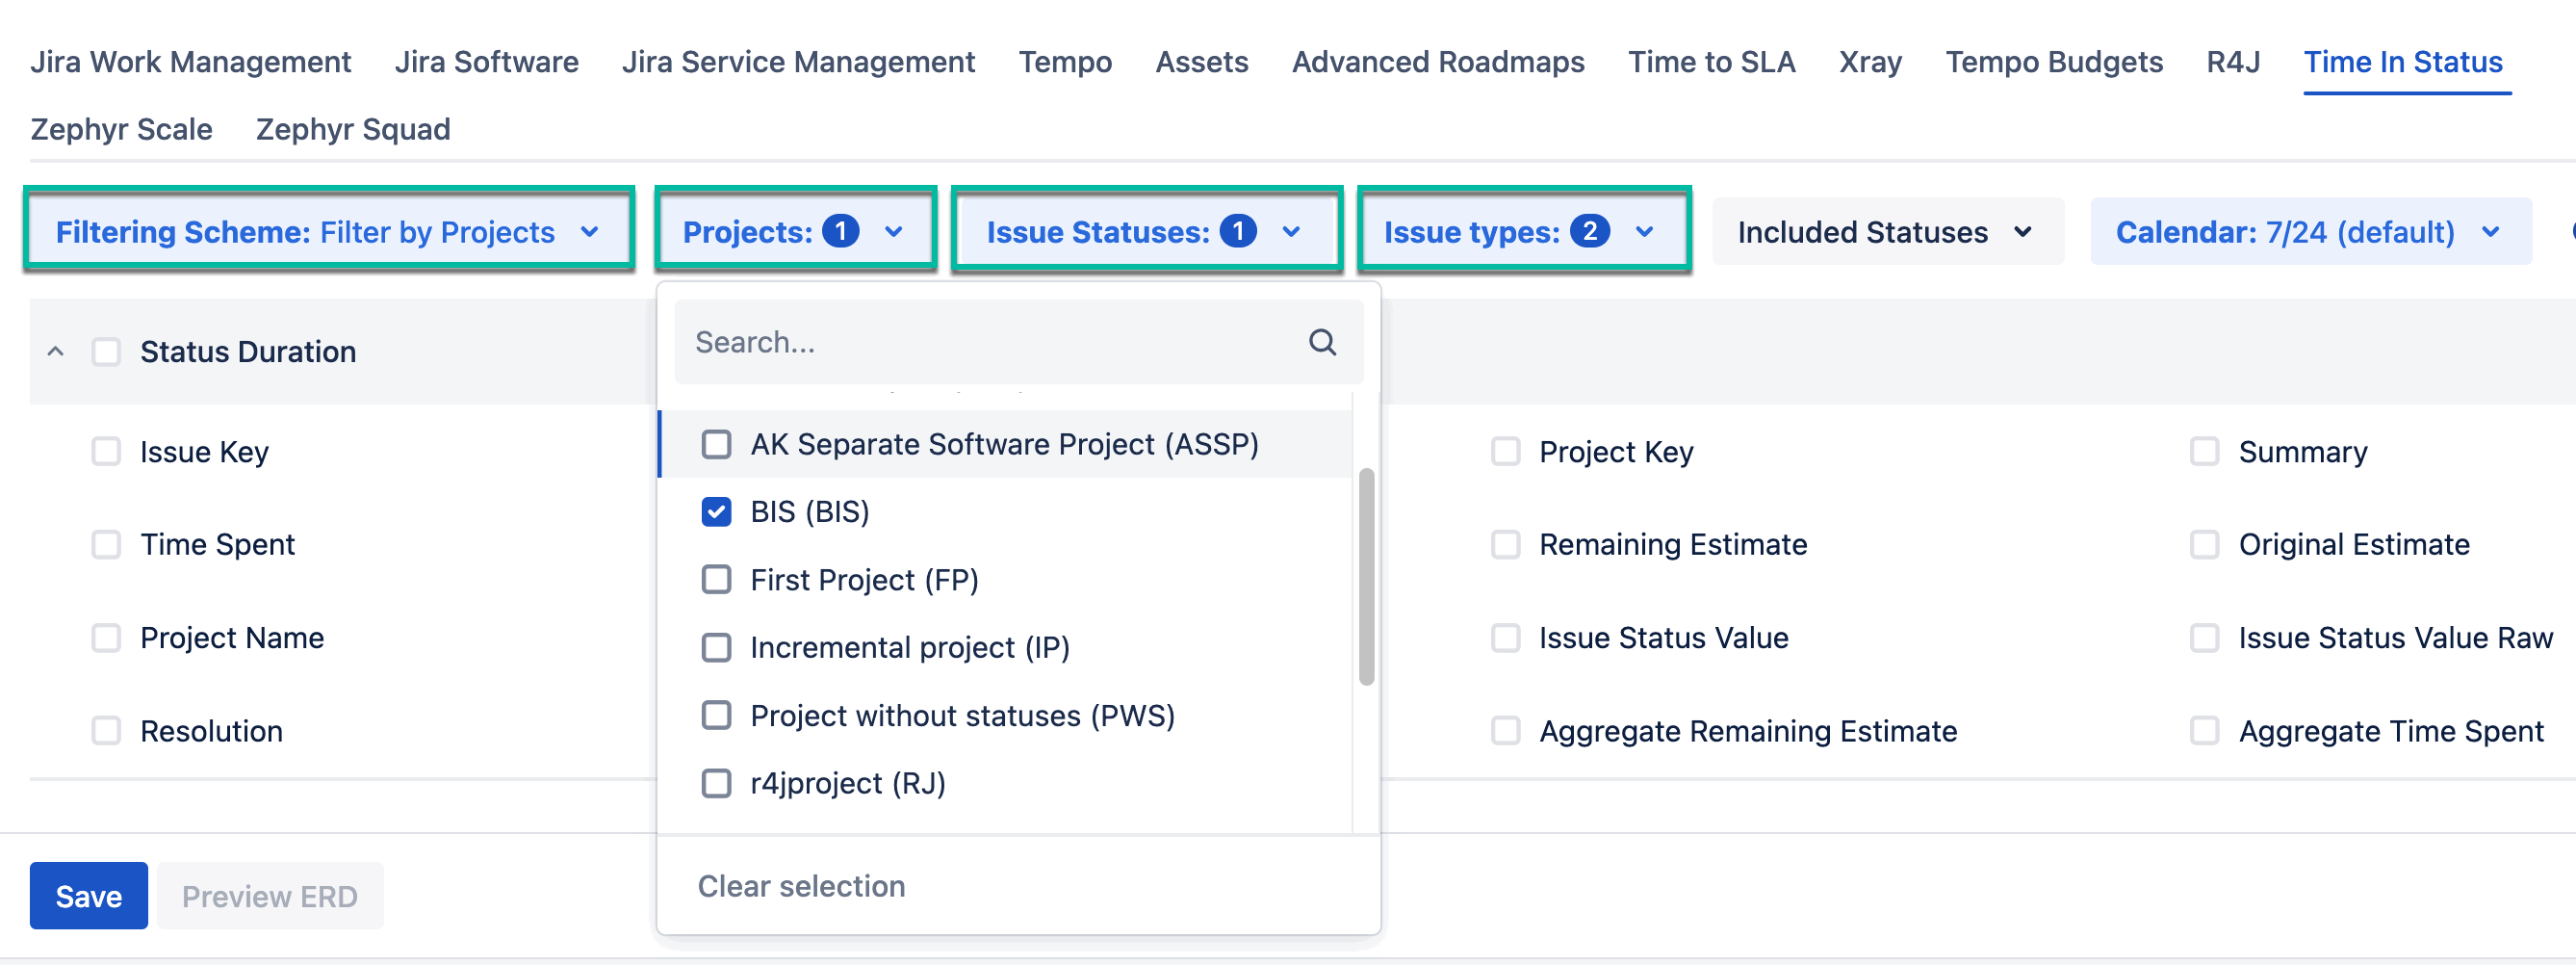Expand the Issue Statuses dropdown
The height and width of the screenshot is (965, 2576).
[x=1145, y=232]
